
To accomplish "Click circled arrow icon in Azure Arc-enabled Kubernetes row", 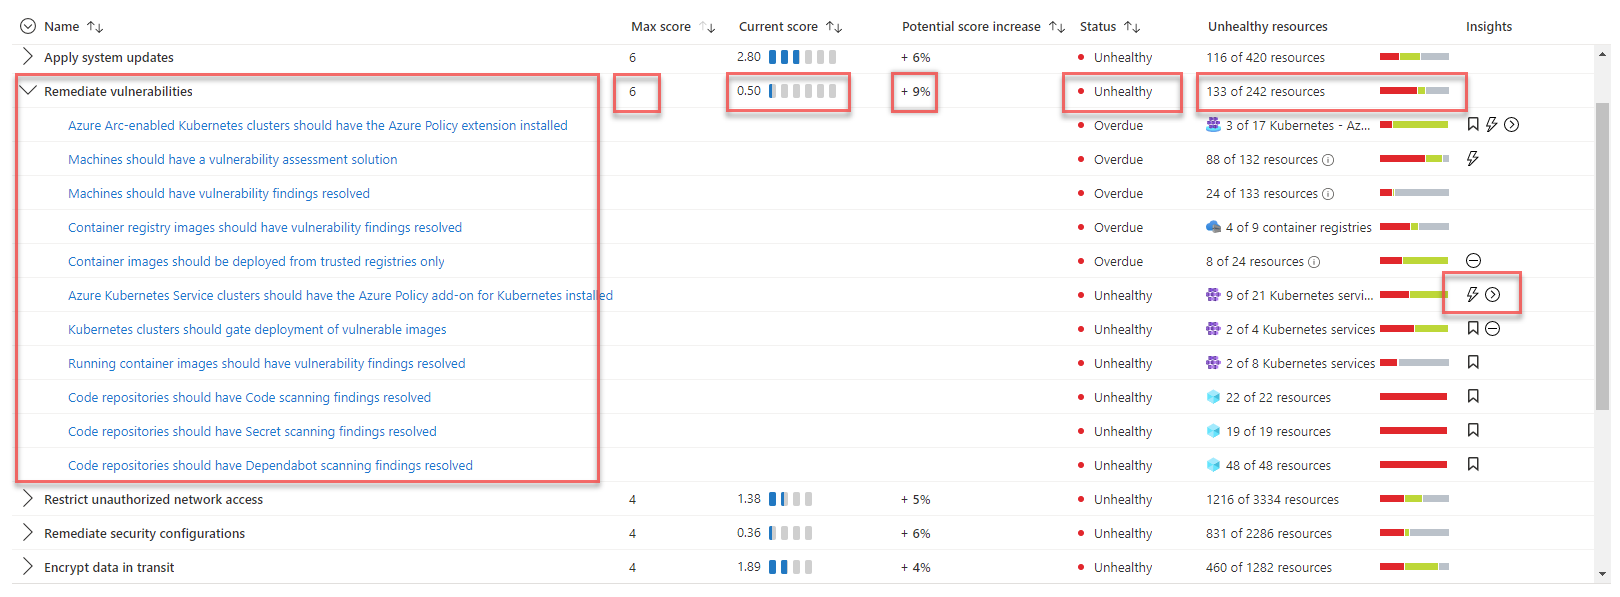I will (x=1512, y=125).
